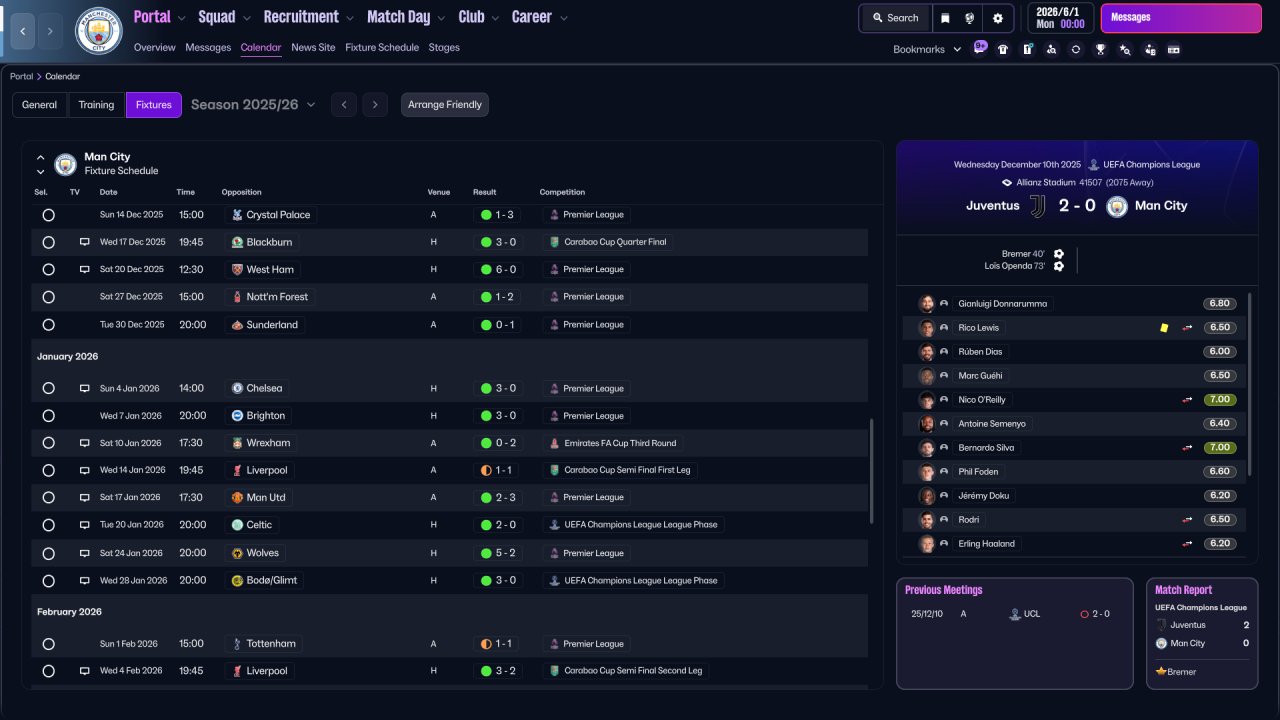Click the 2026/6/1 Mon date display
This screenshot has height=720, width=1280.
(1061, 18)
